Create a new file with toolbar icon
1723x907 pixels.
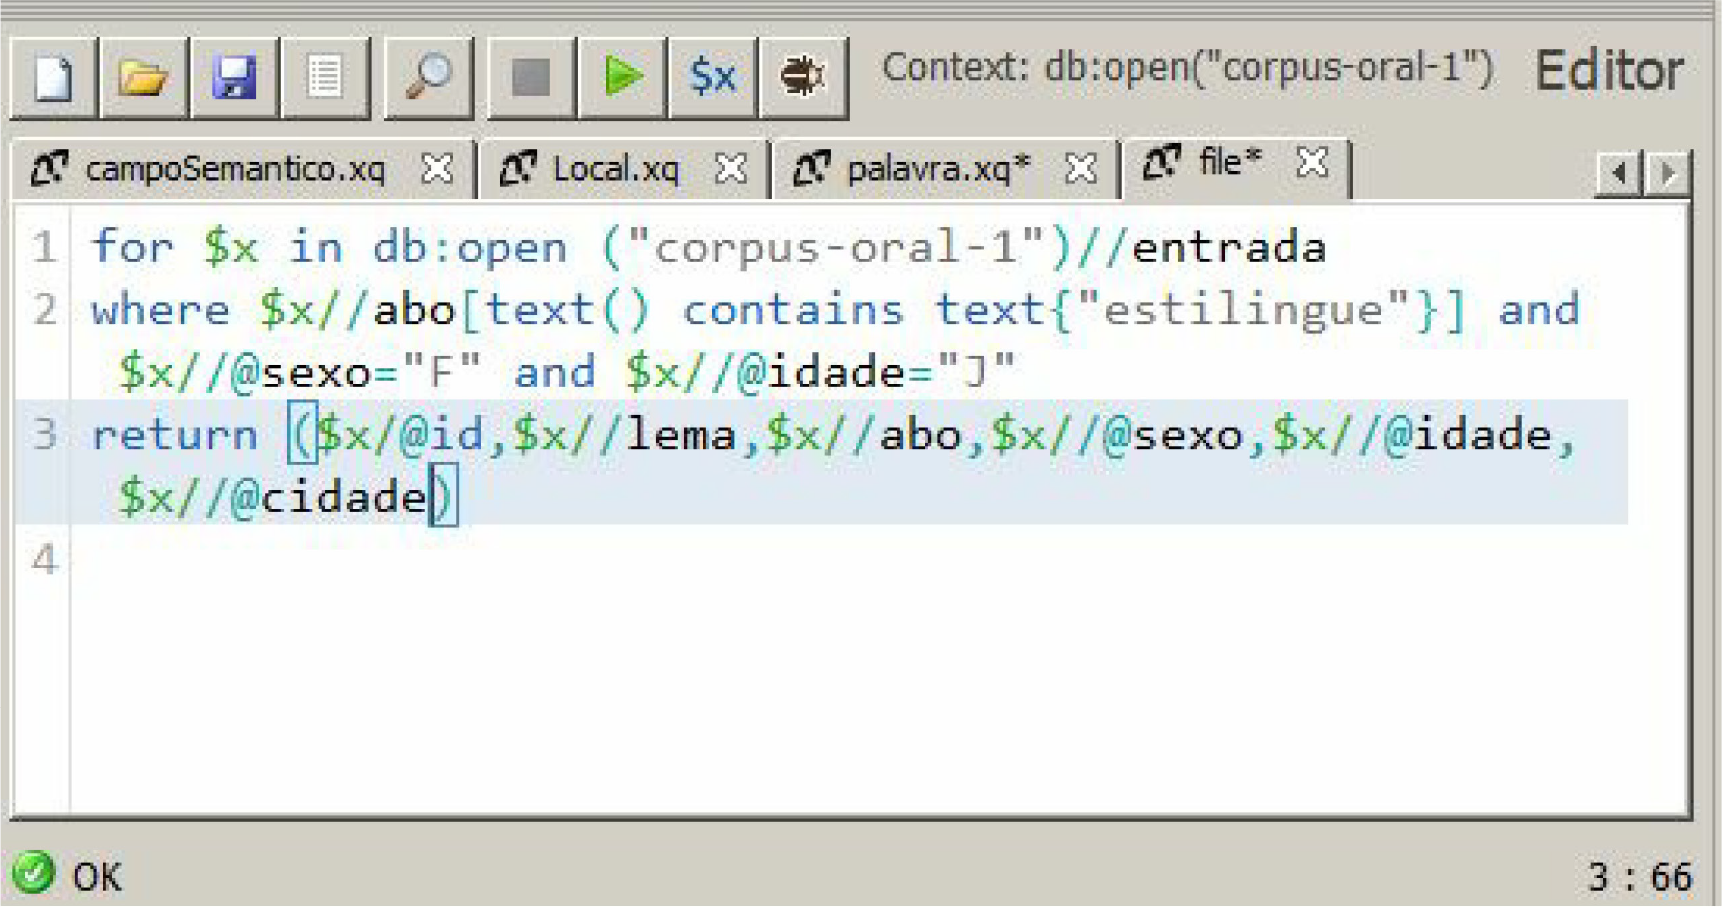(x=53, y=77)
